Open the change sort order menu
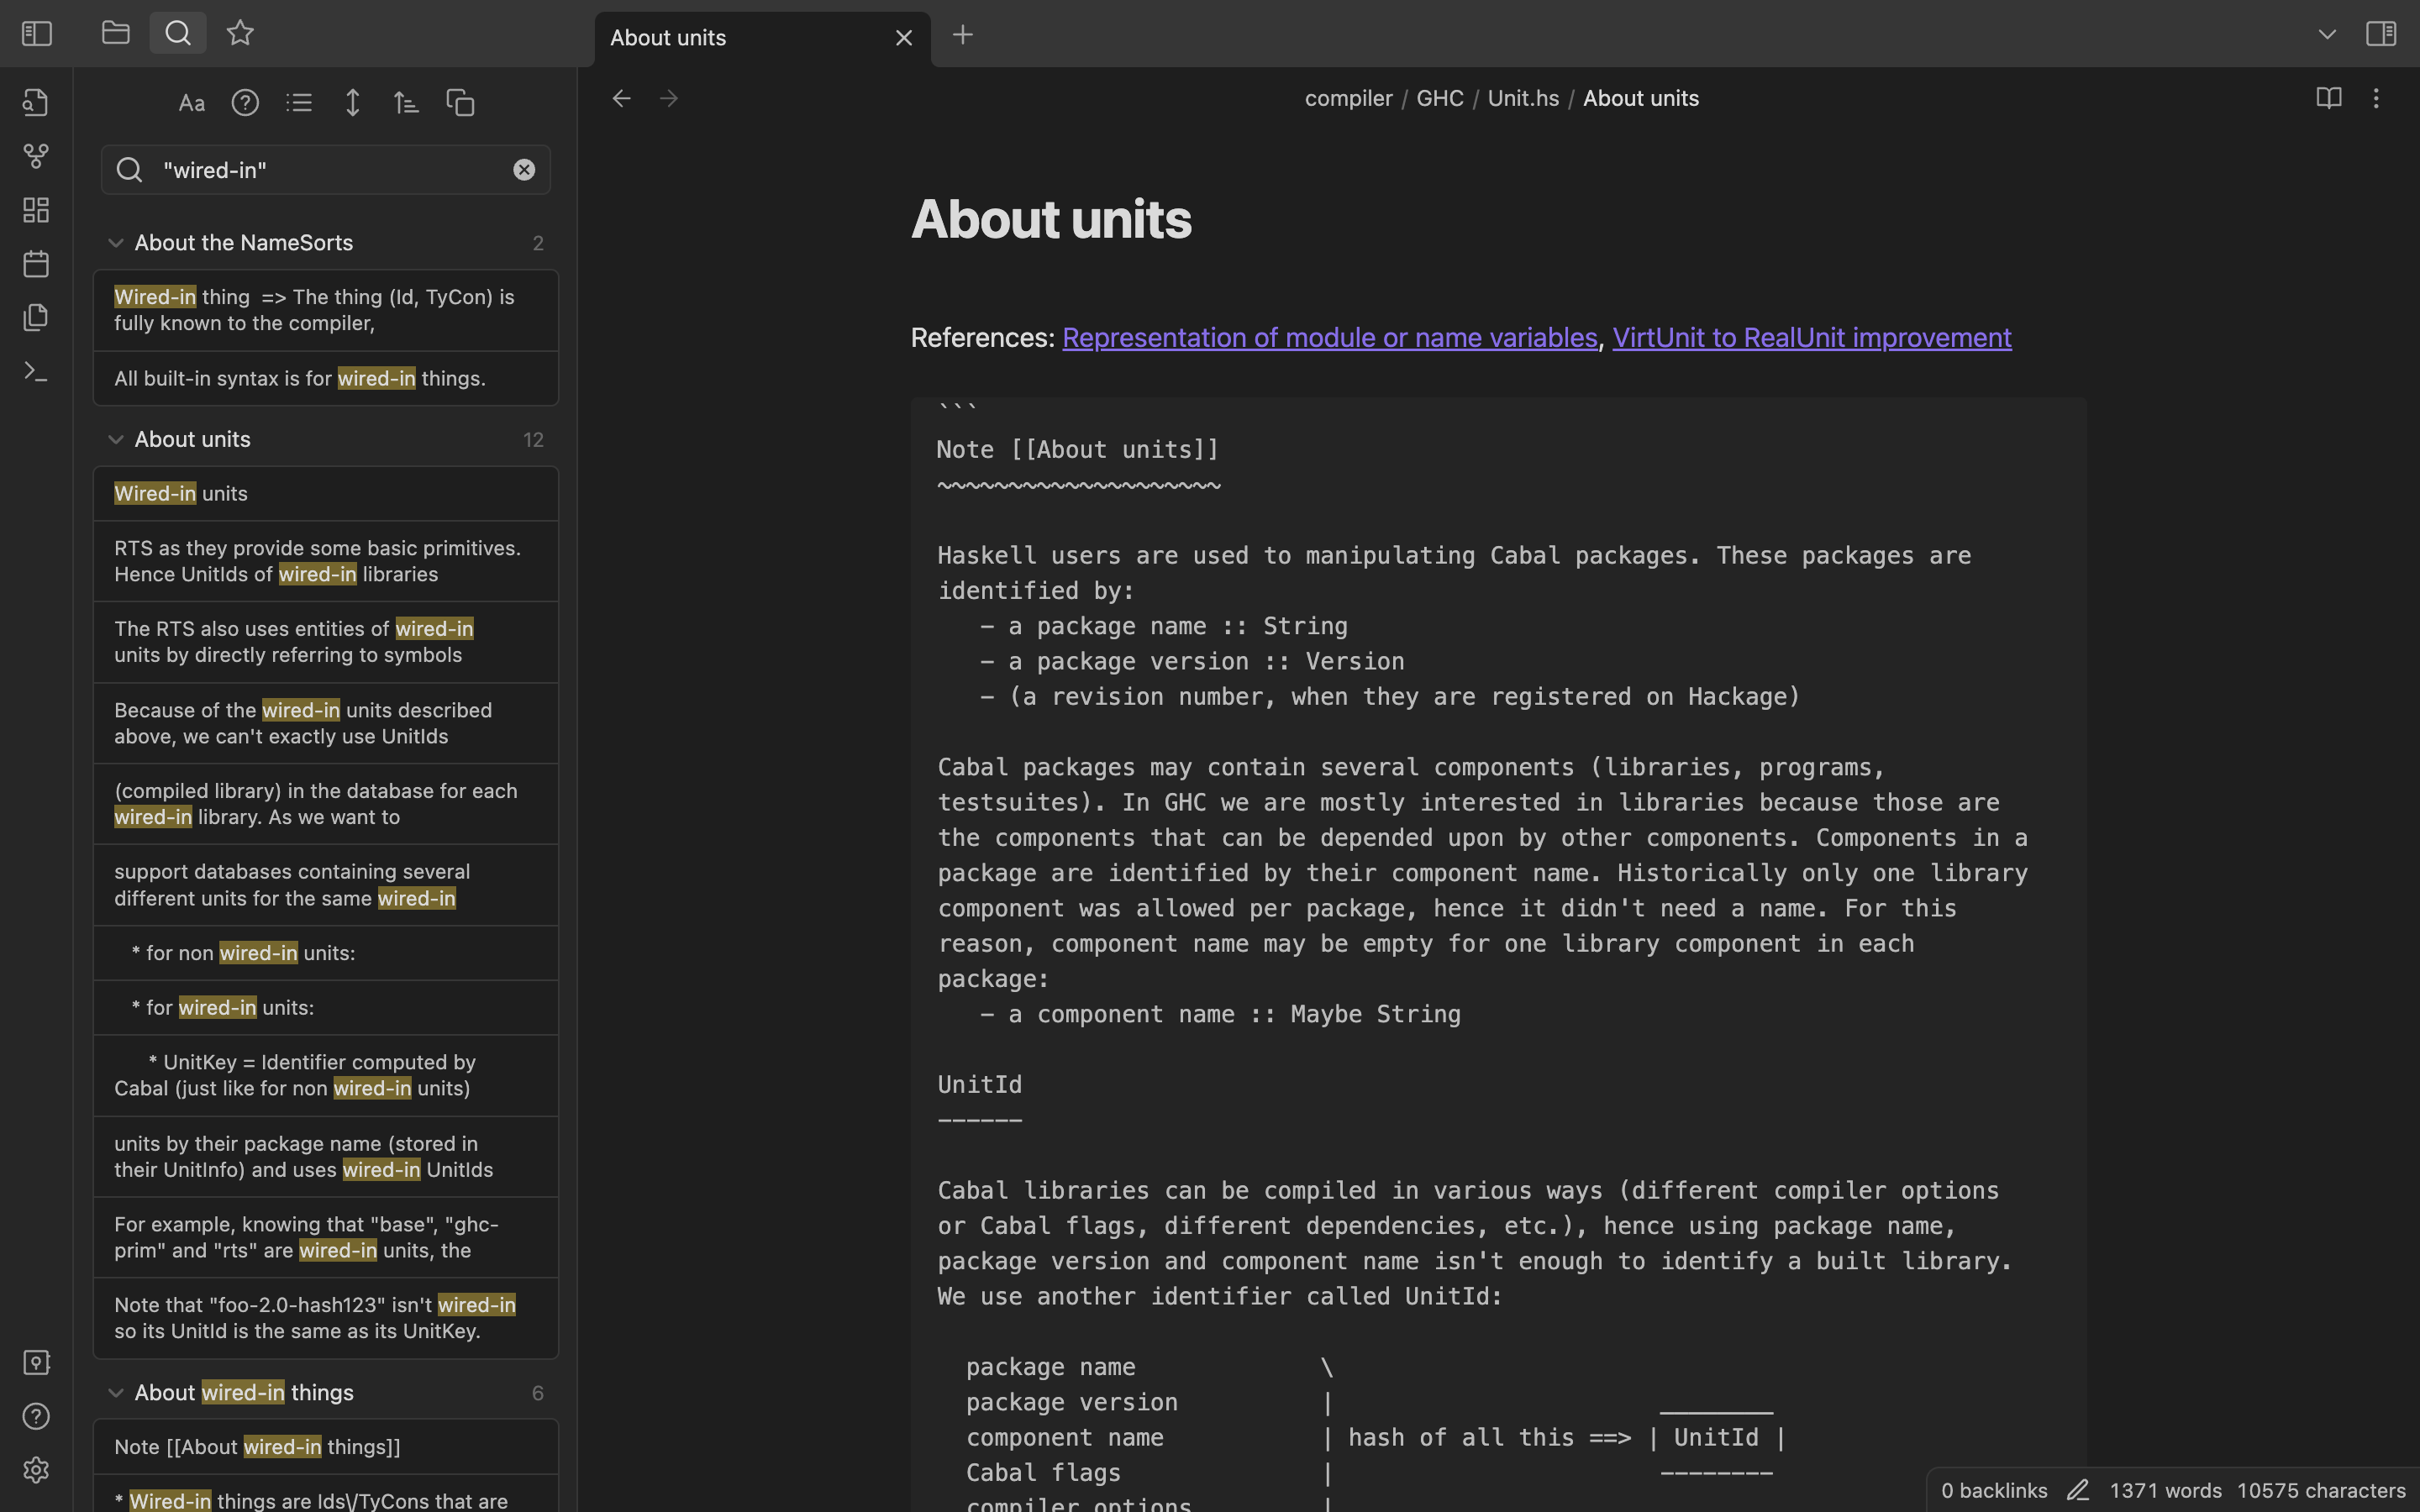2420x1512 pixels. pyautogui.click(x=406, y=103)
